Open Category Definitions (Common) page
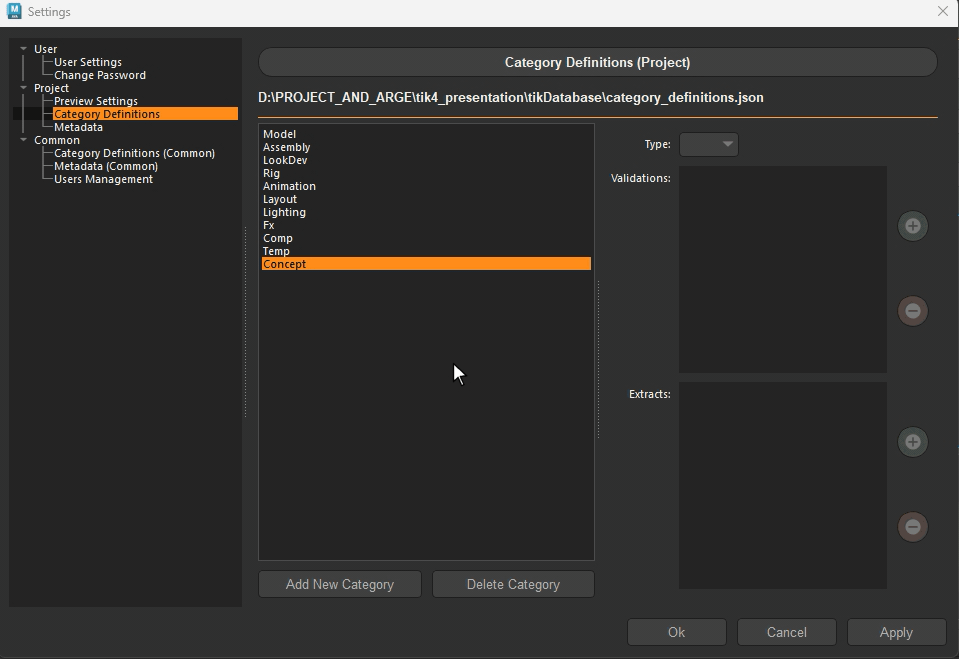959x659 pixels. point(134,153)
